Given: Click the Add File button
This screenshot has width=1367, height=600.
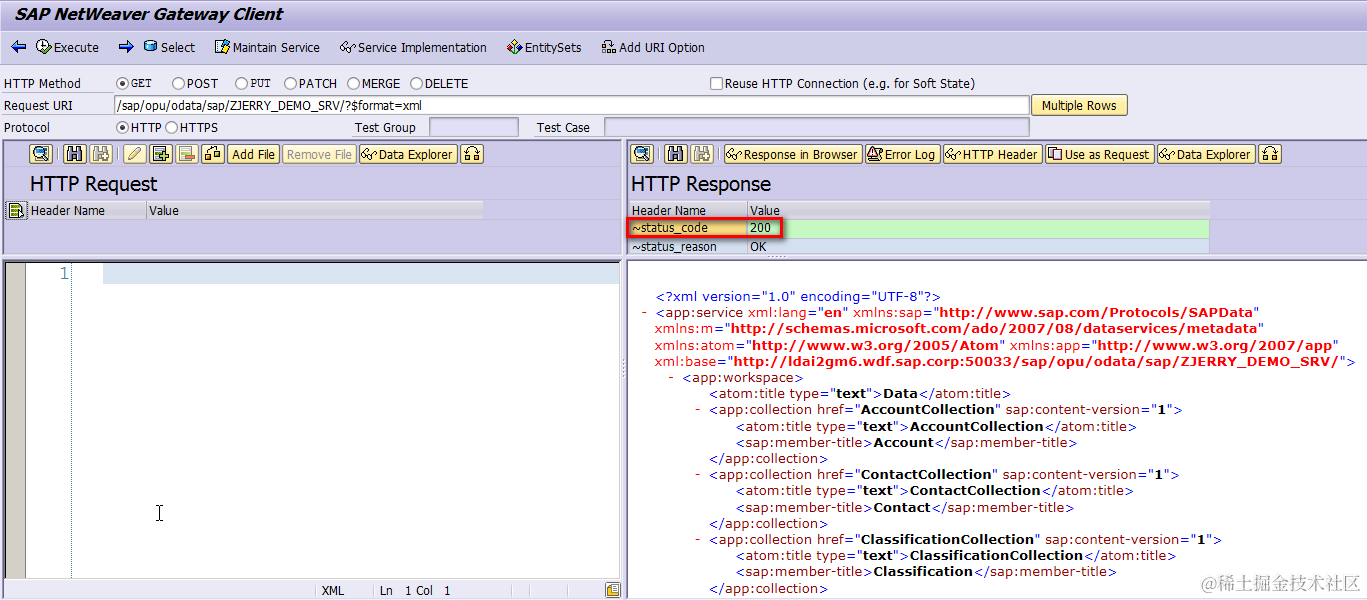Looking at the screenshot, I should [x=253, y=154].
